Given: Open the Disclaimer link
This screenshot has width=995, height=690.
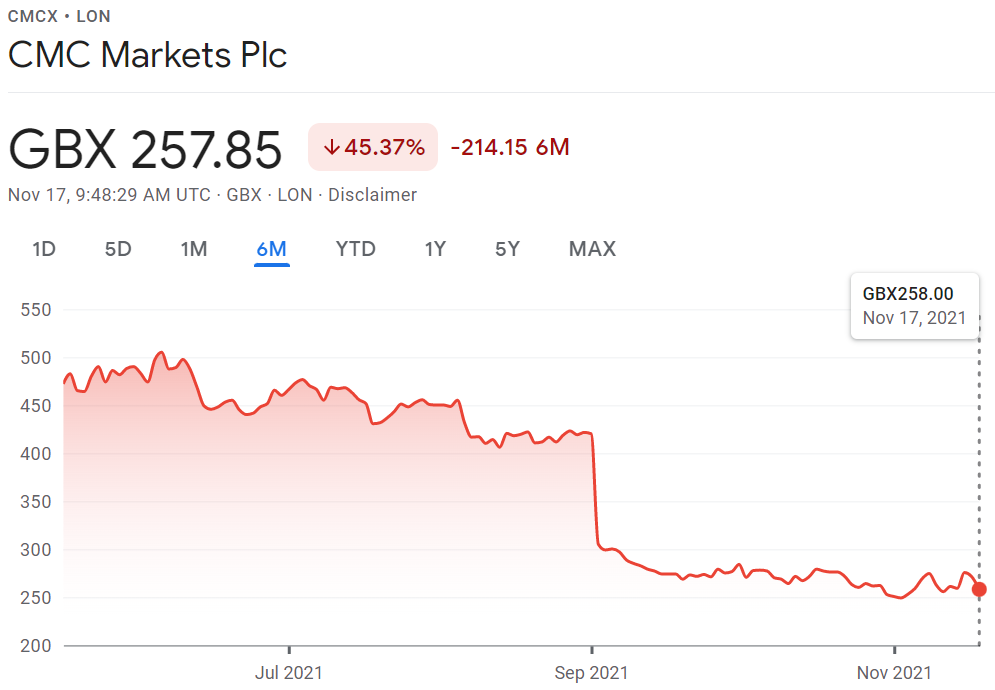Looking at the screenshot, I should click(x=372, y=195).
